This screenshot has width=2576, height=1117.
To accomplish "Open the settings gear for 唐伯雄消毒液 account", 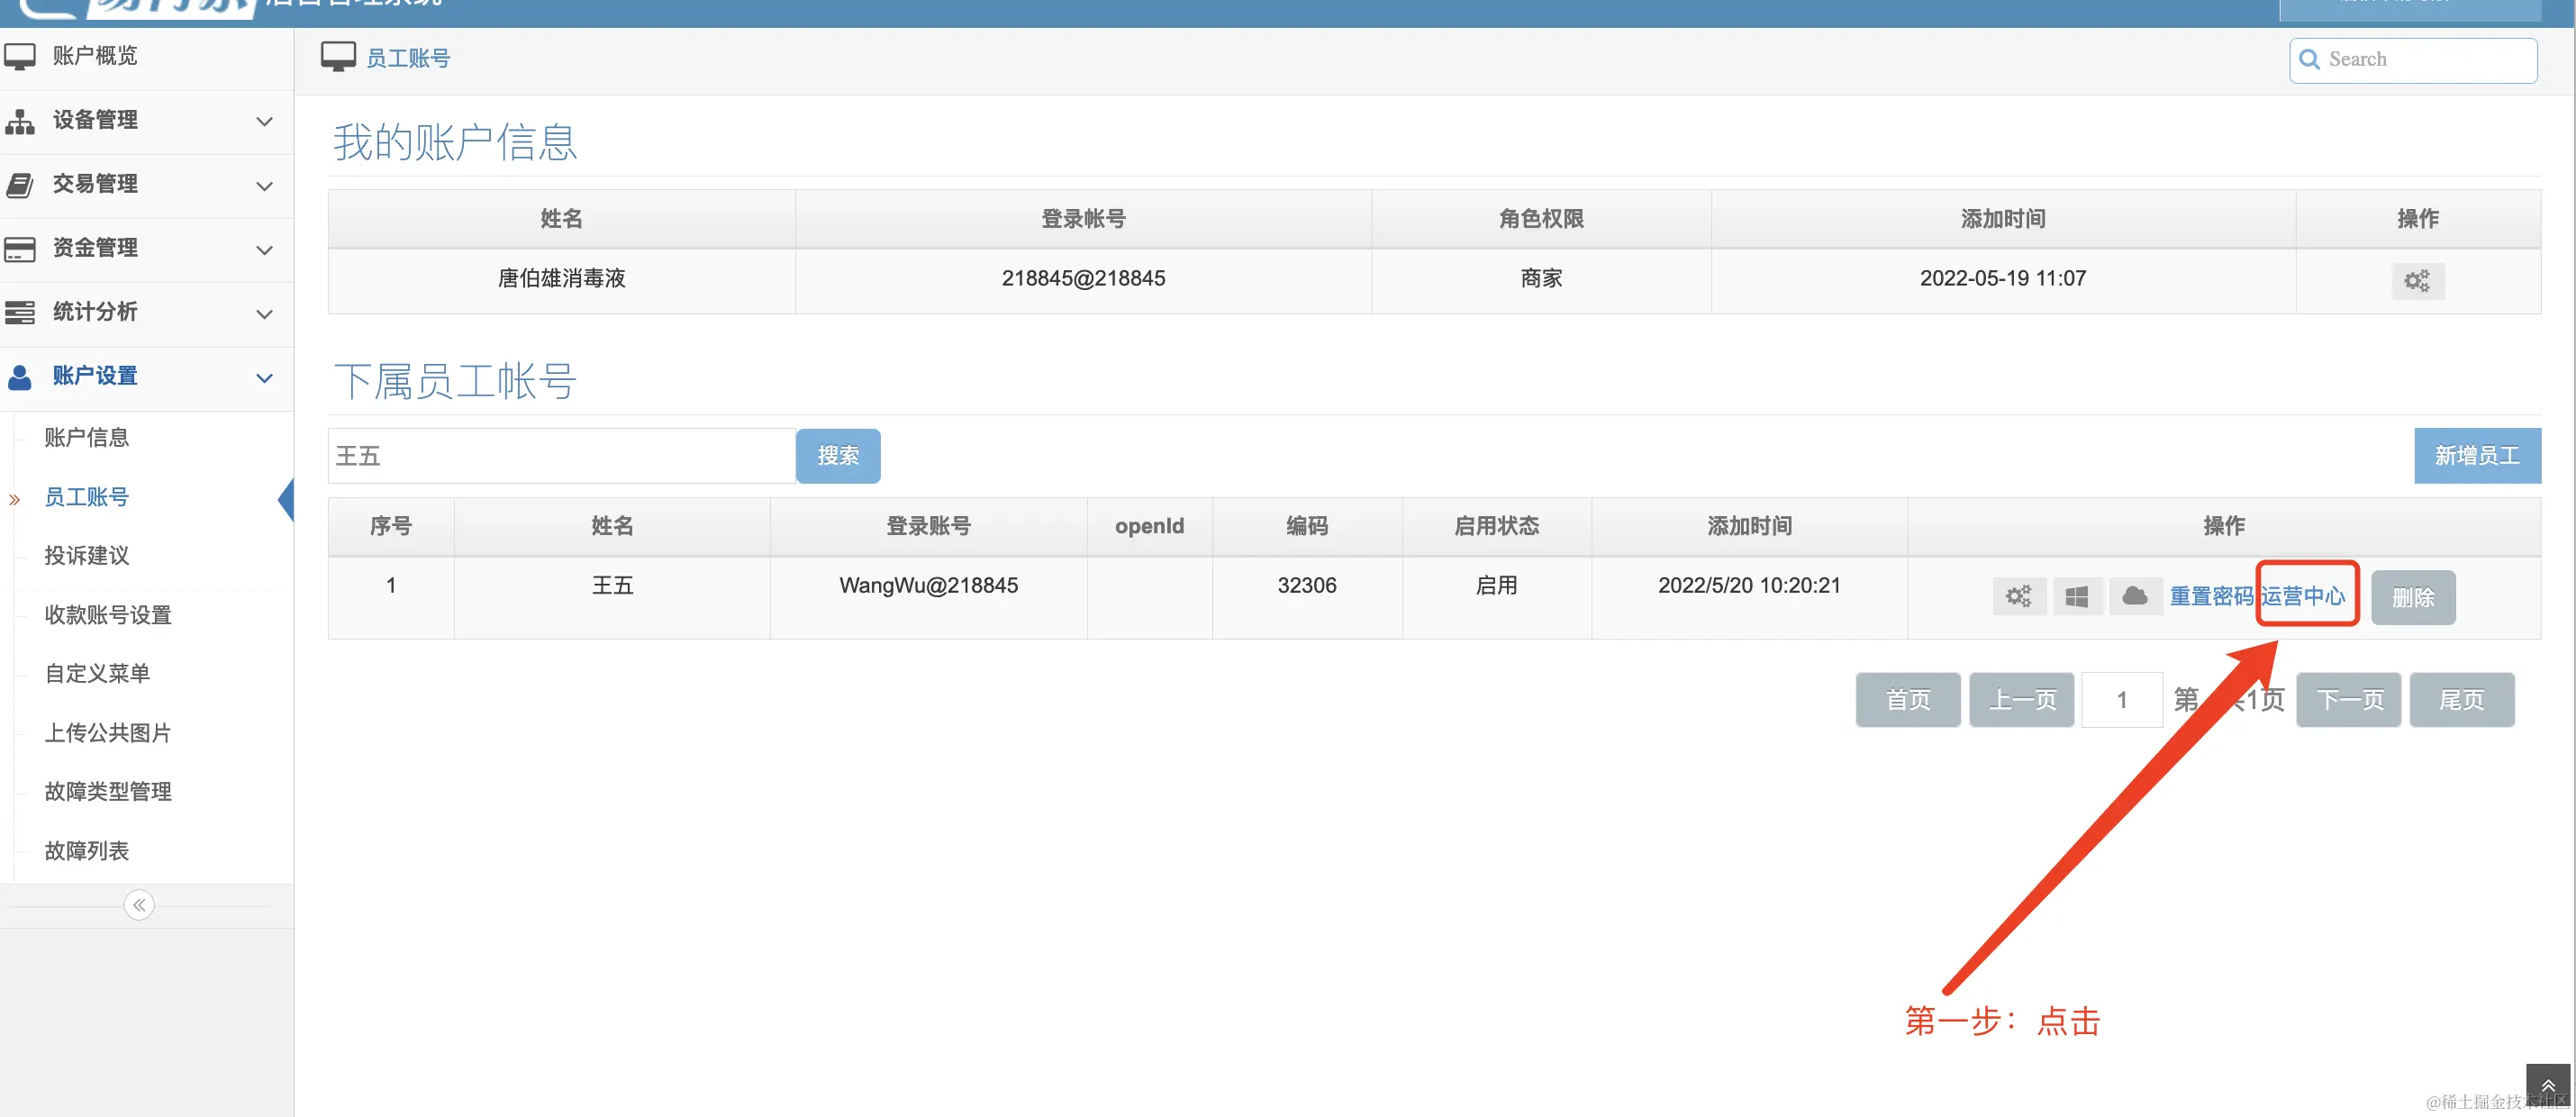I will 2417,281.
